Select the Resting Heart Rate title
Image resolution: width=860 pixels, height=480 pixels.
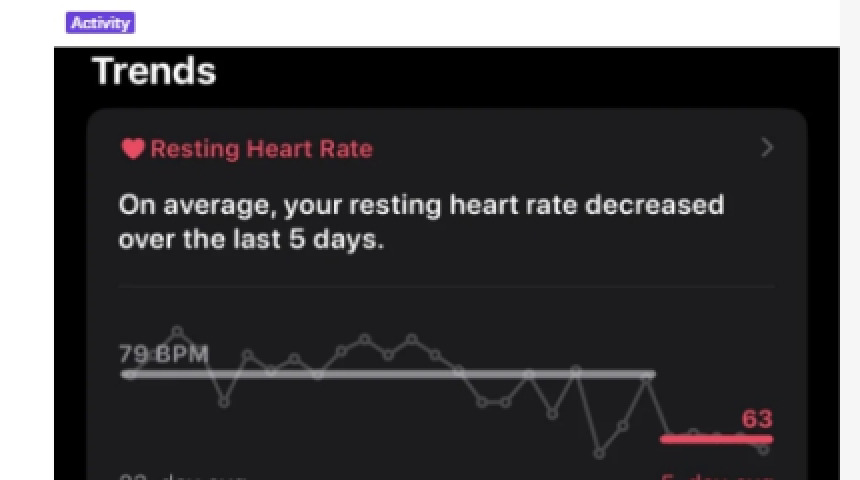click(x=261, y=149)
